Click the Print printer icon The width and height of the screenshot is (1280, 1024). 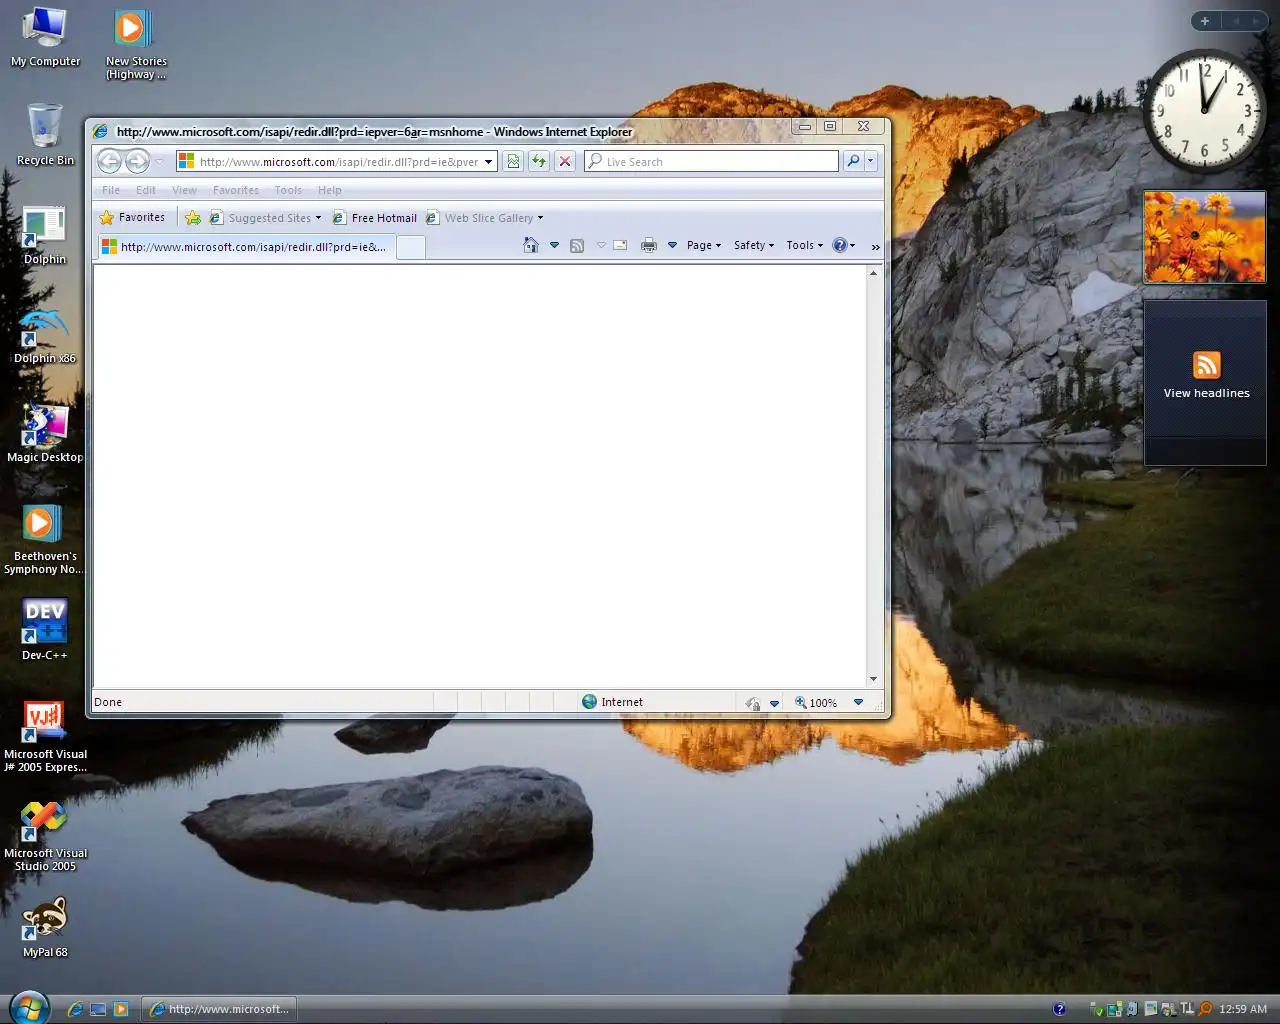click(x=649, y=245)
